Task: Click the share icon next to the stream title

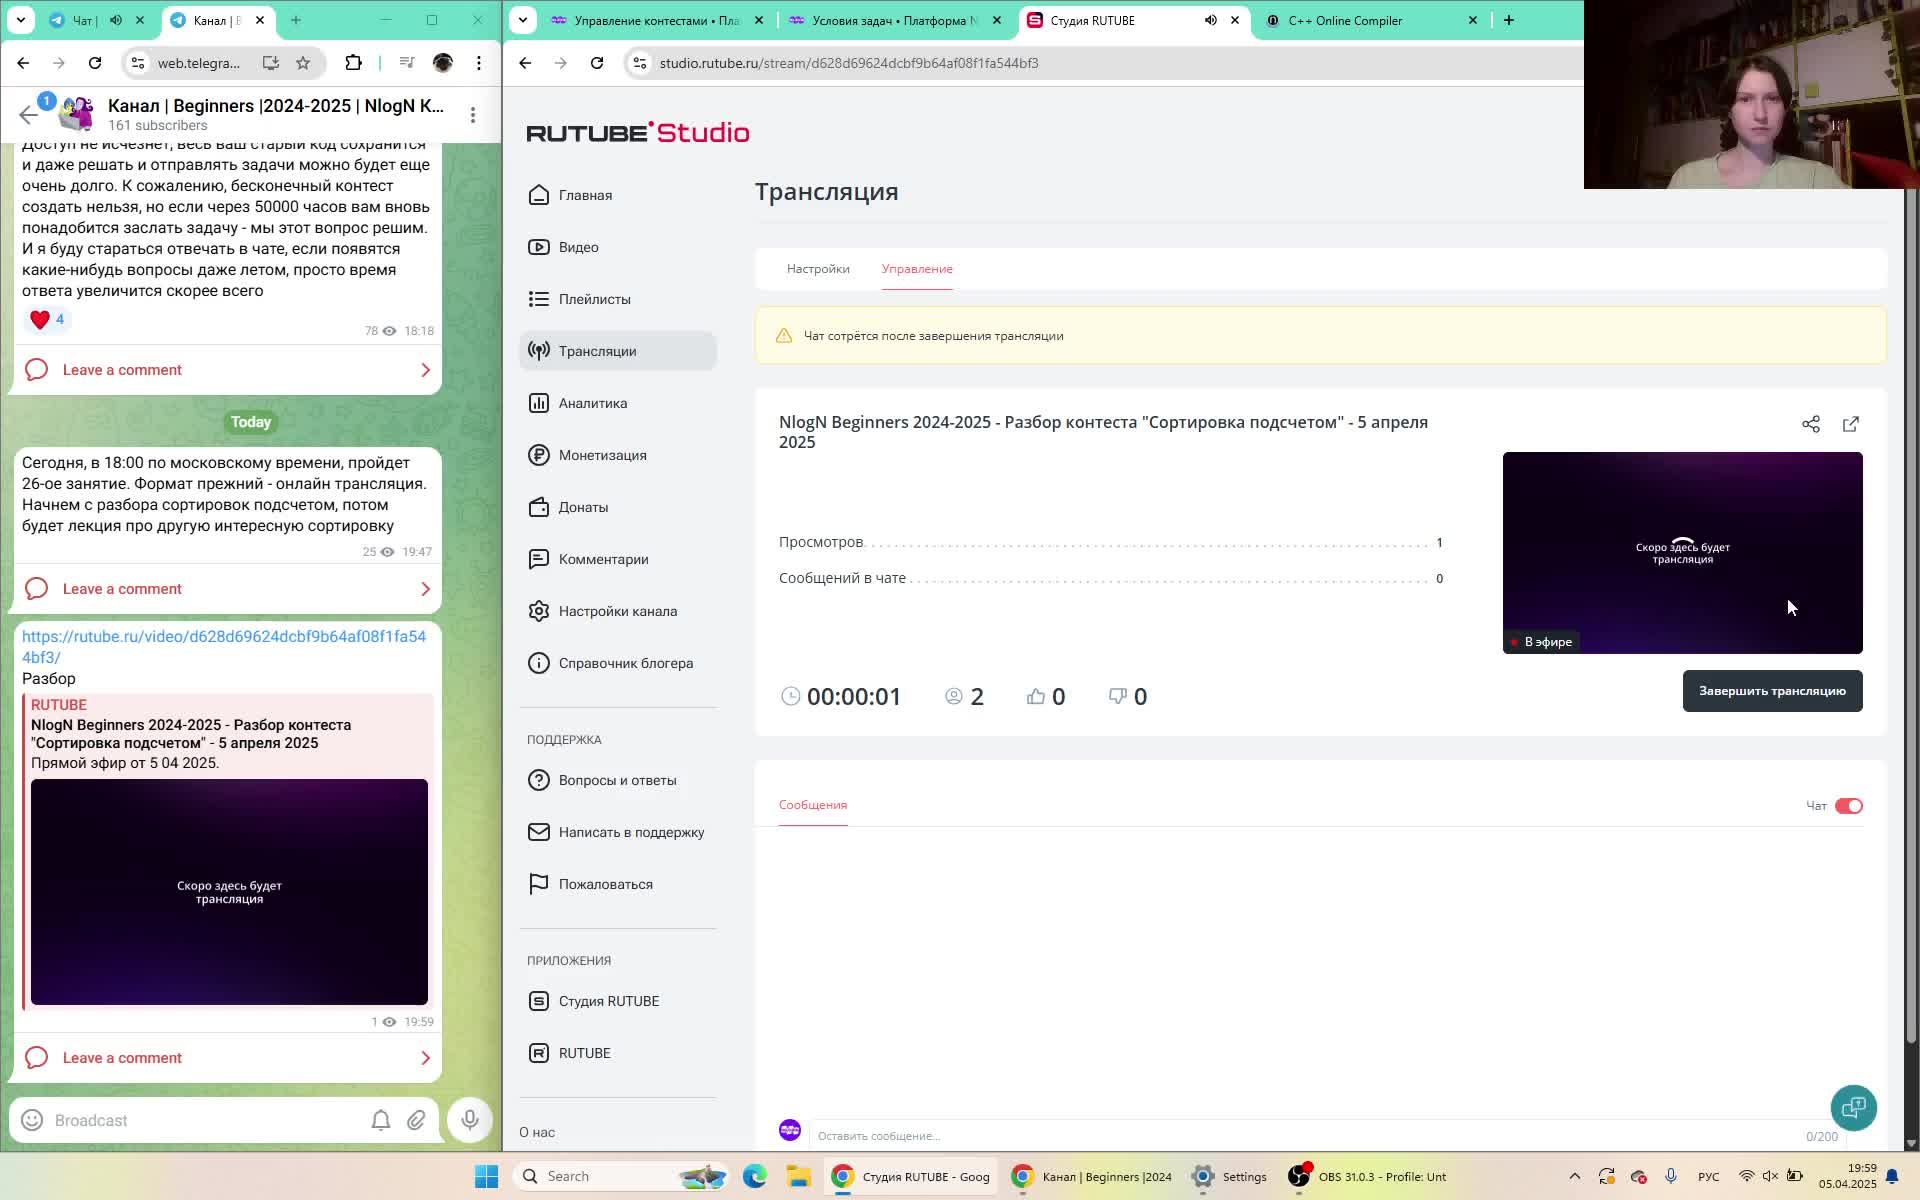Action: (1811, 424)
